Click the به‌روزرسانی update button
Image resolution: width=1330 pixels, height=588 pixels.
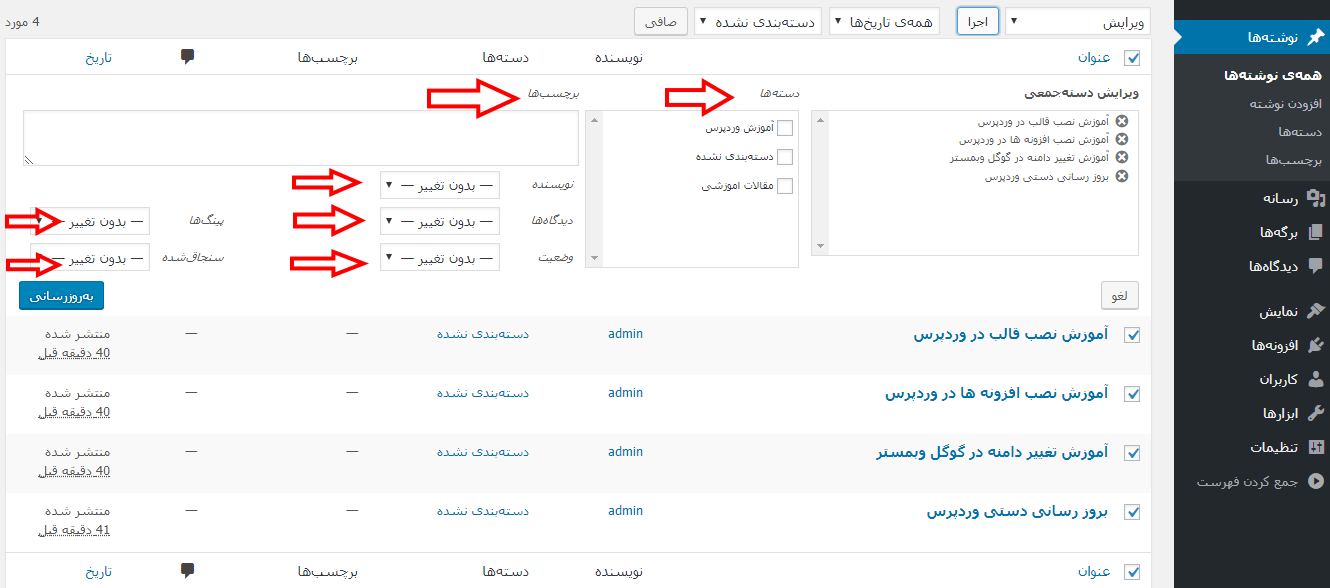[61, 296]
